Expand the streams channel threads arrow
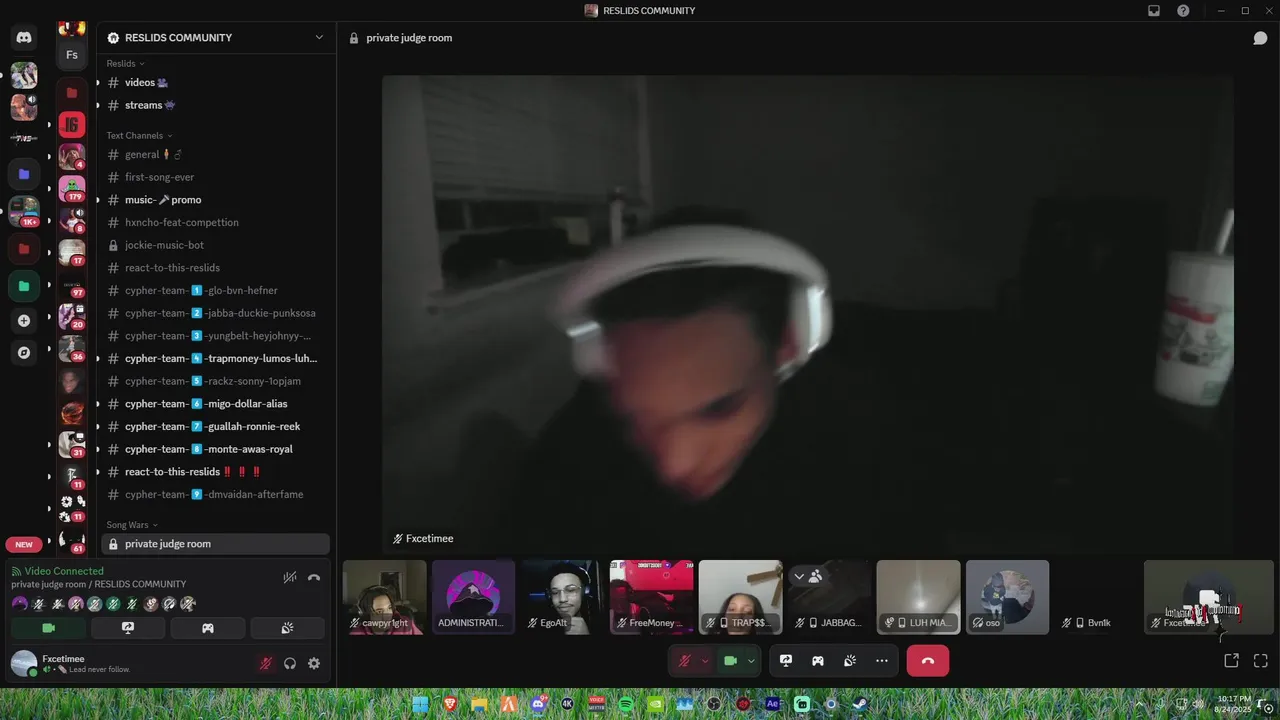The width and height of the screenshot is (1280, 720). click(x=98, y=105)
